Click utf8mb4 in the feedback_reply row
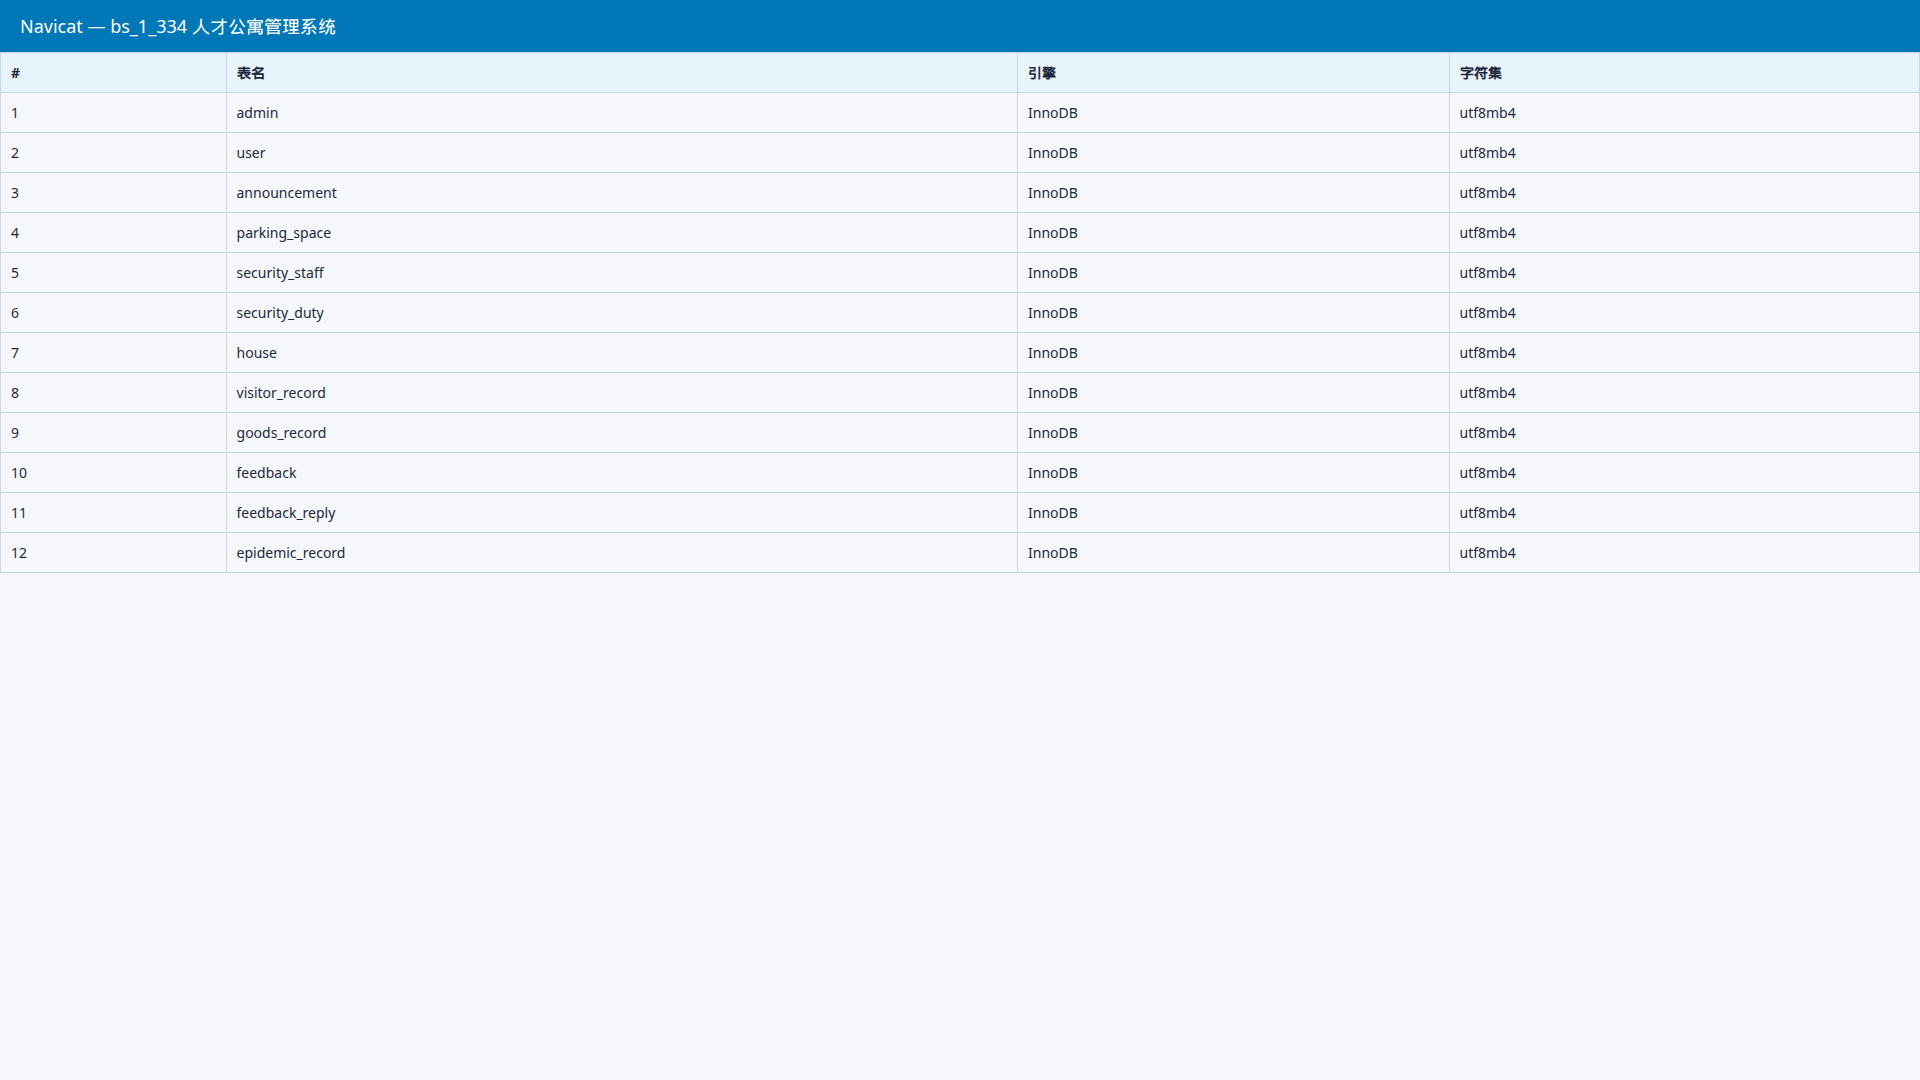The image size is (1920, 1080). pos(1487,513)
